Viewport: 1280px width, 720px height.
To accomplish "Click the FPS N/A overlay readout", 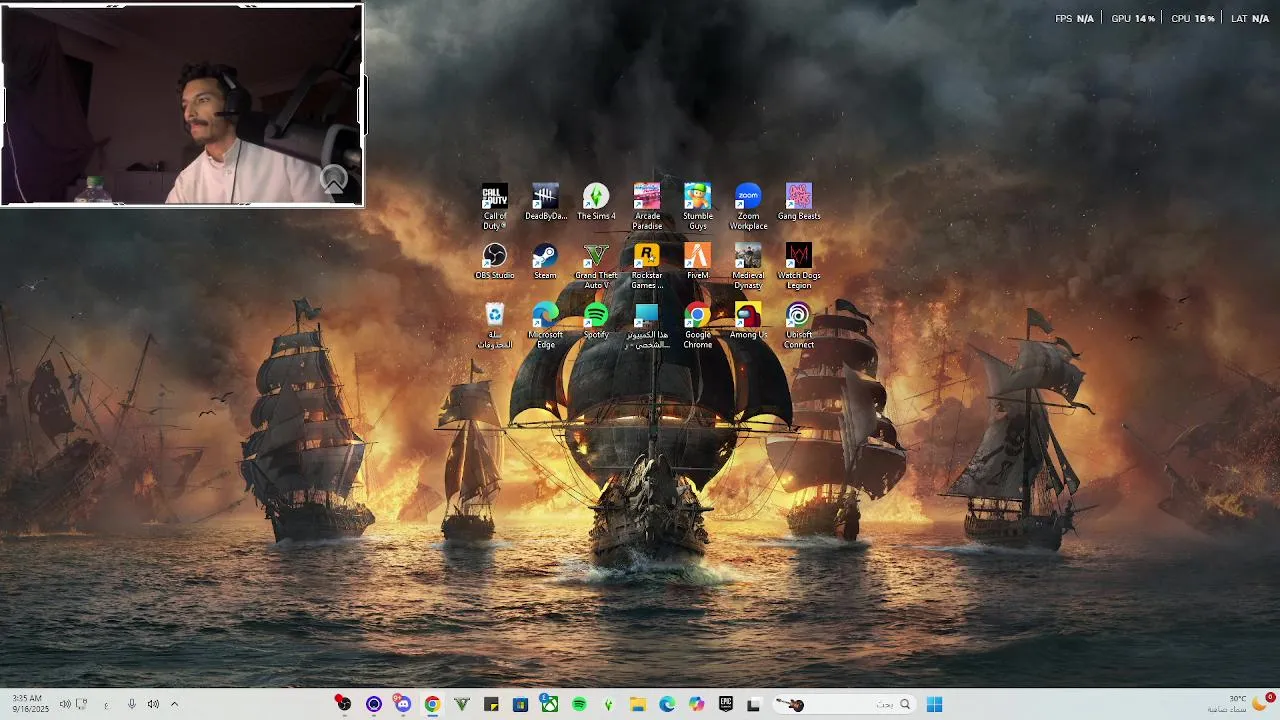I will pos(1075,19).
